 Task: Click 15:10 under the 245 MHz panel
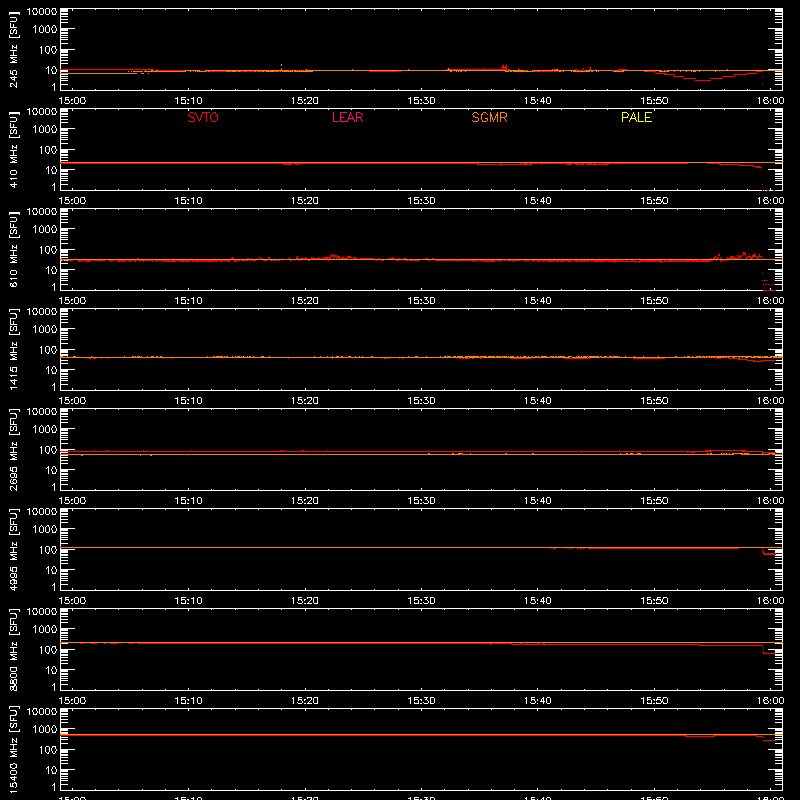point(188,101)
